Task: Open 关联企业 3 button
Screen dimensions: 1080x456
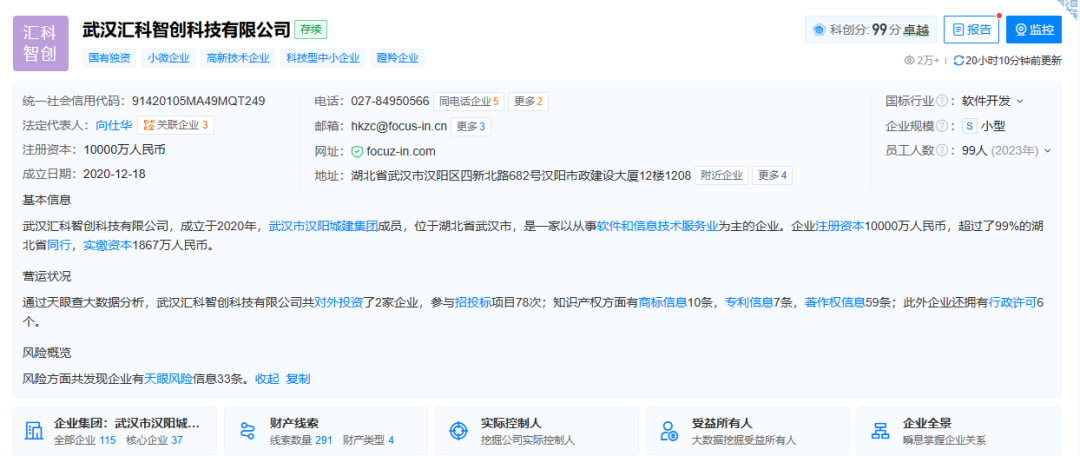Action: tap(176, 125)
